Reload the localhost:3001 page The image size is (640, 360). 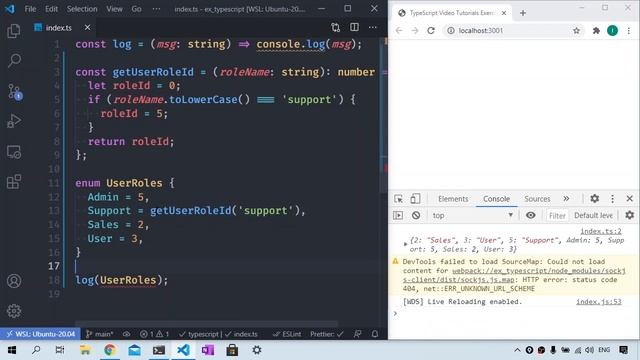pos(431,31)
